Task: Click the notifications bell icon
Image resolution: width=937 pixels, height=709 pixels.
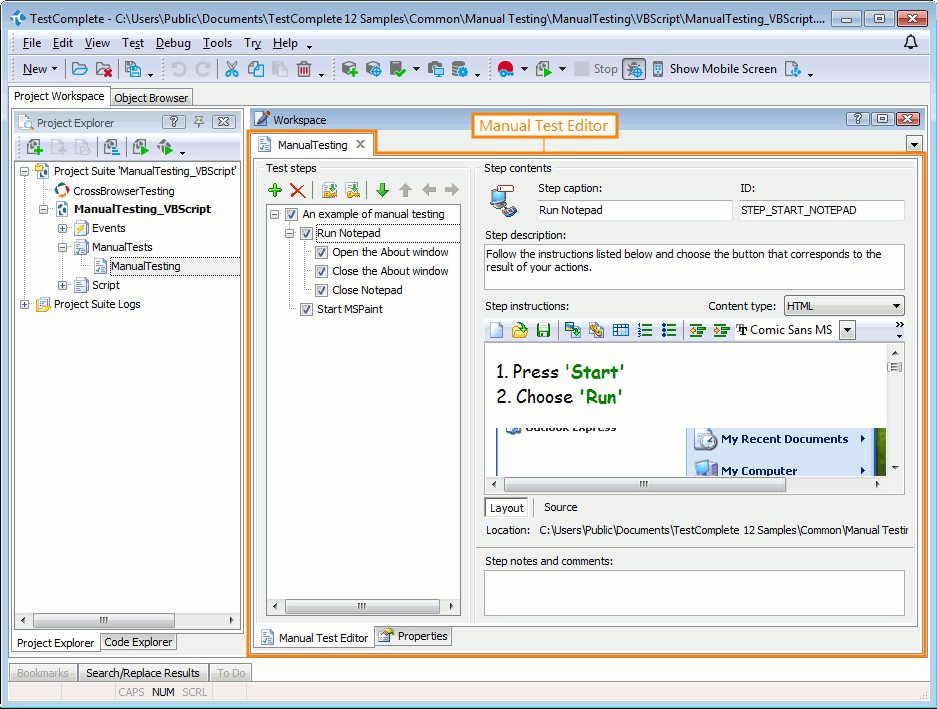Action: click(910, 42)
